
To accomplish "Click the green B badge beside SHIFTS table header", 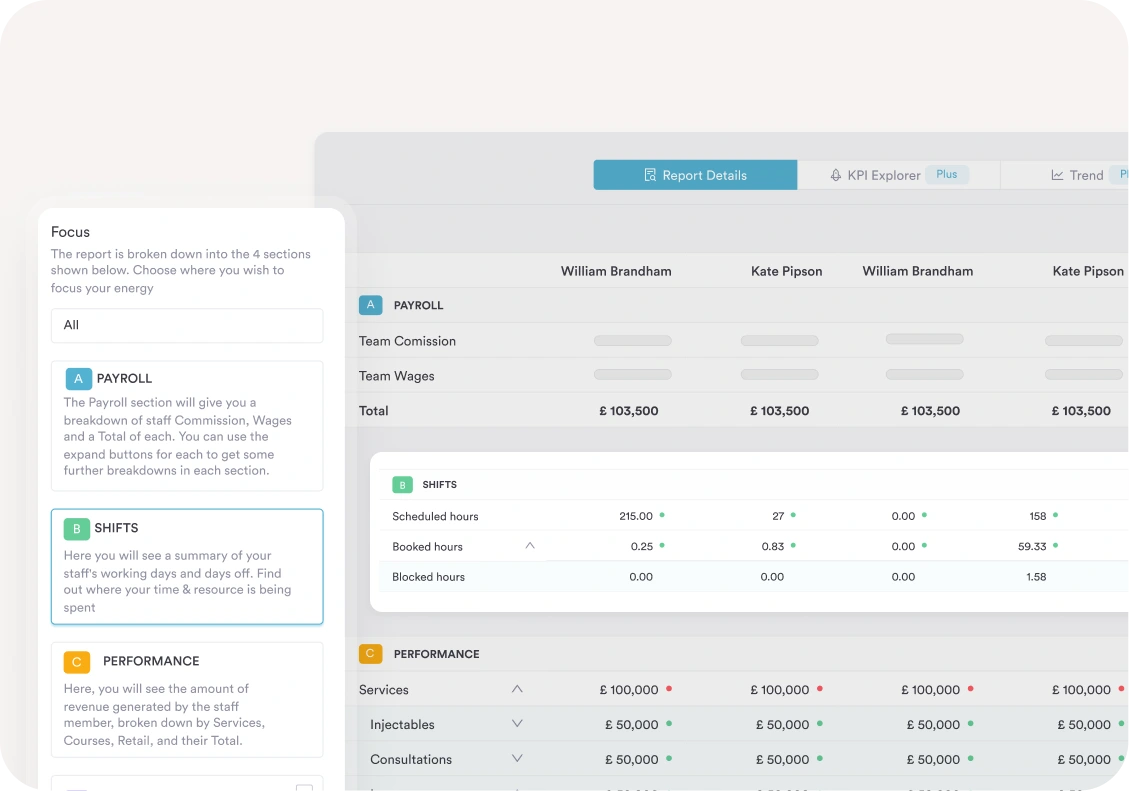I will tap(402, 485).
